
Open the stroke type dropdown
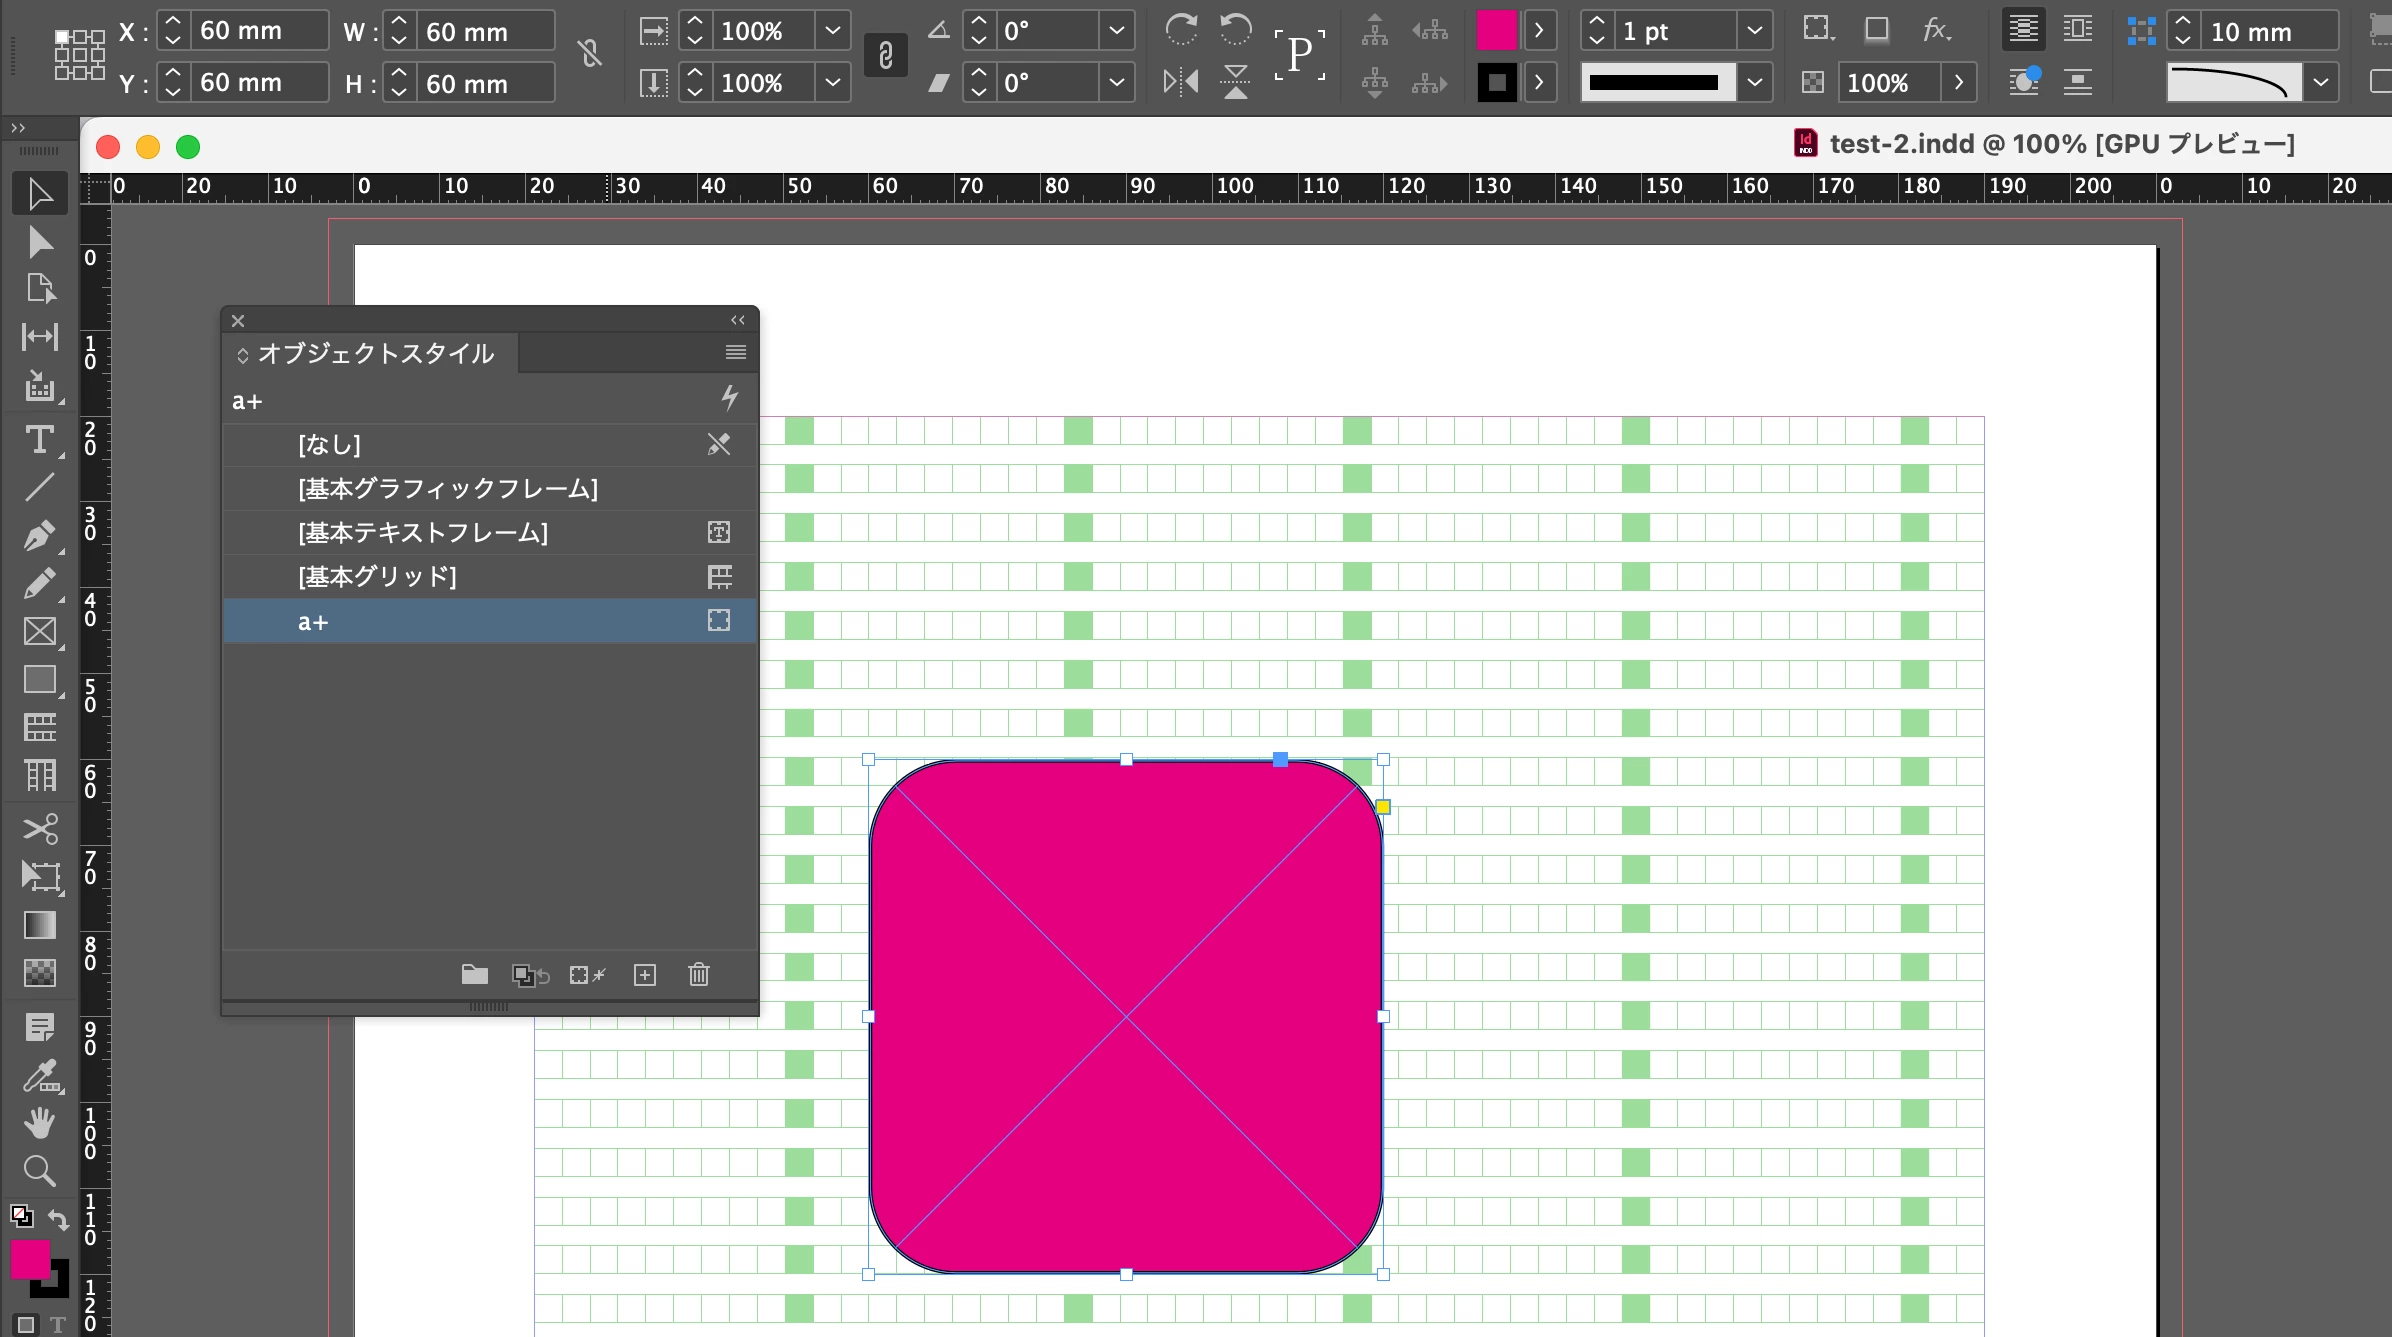tap(1754, 83)
